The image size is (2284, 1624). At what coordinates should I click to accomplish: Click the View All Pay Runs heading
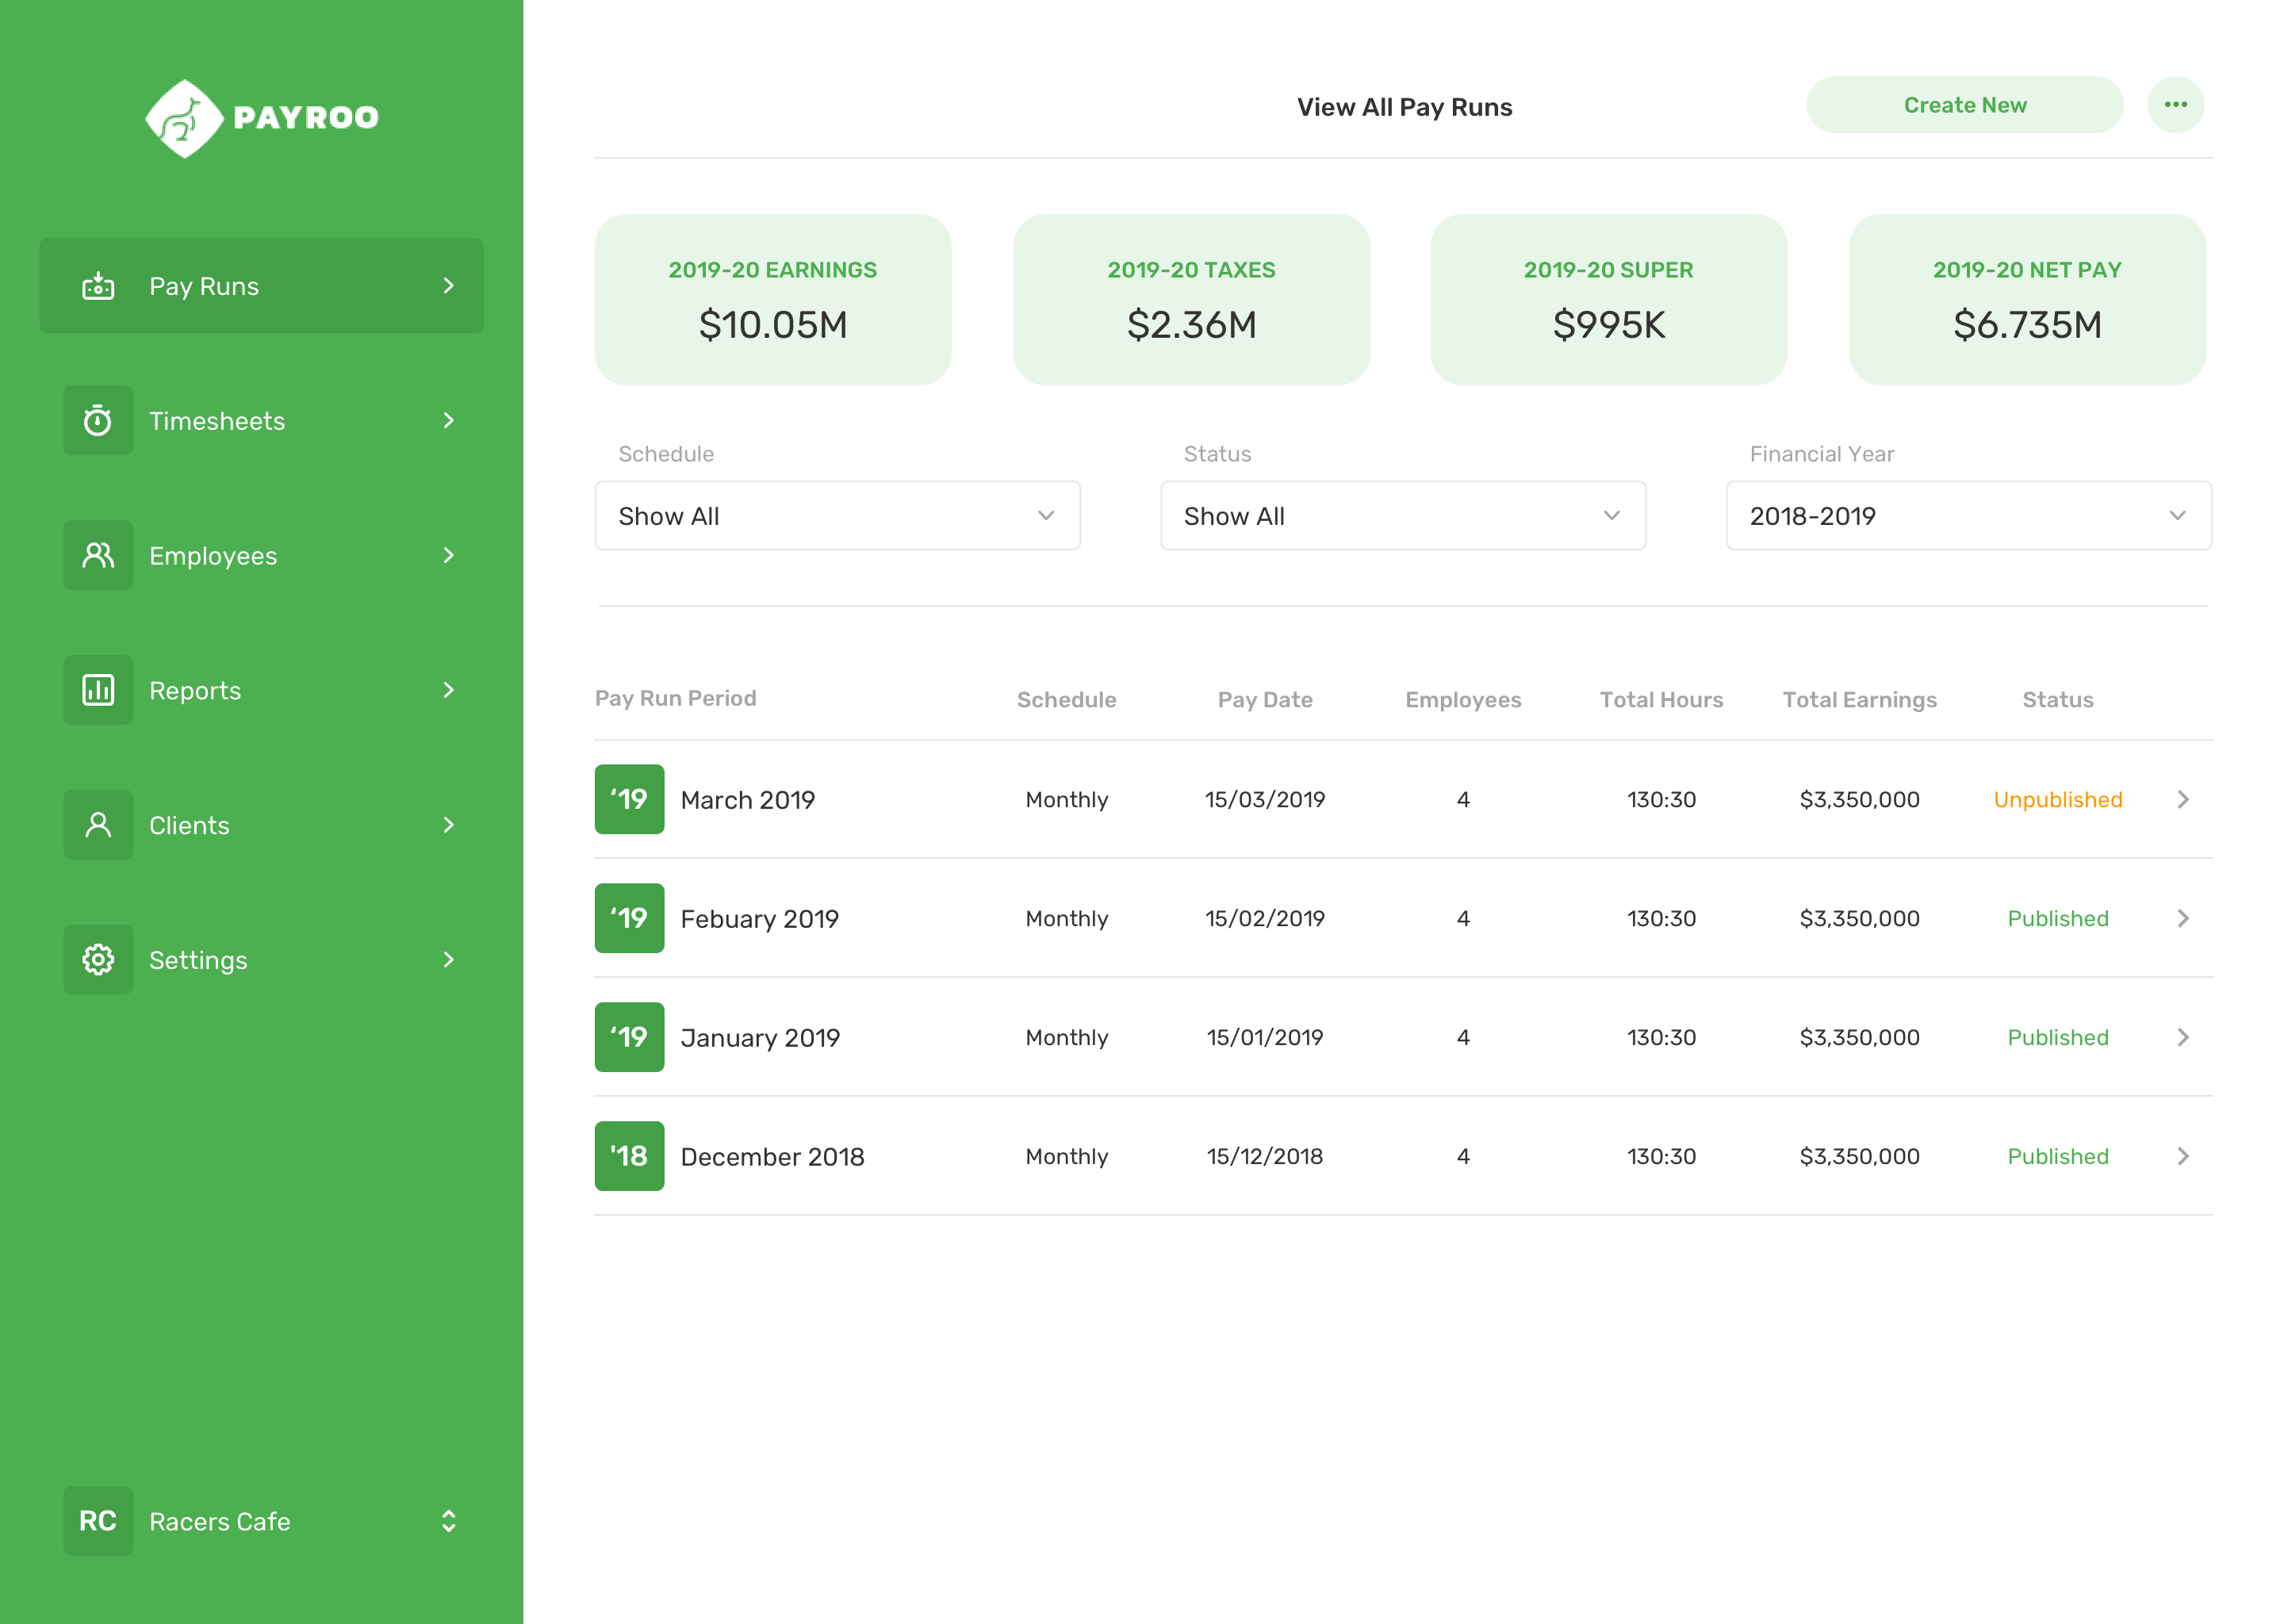[x=1405, y=107]
